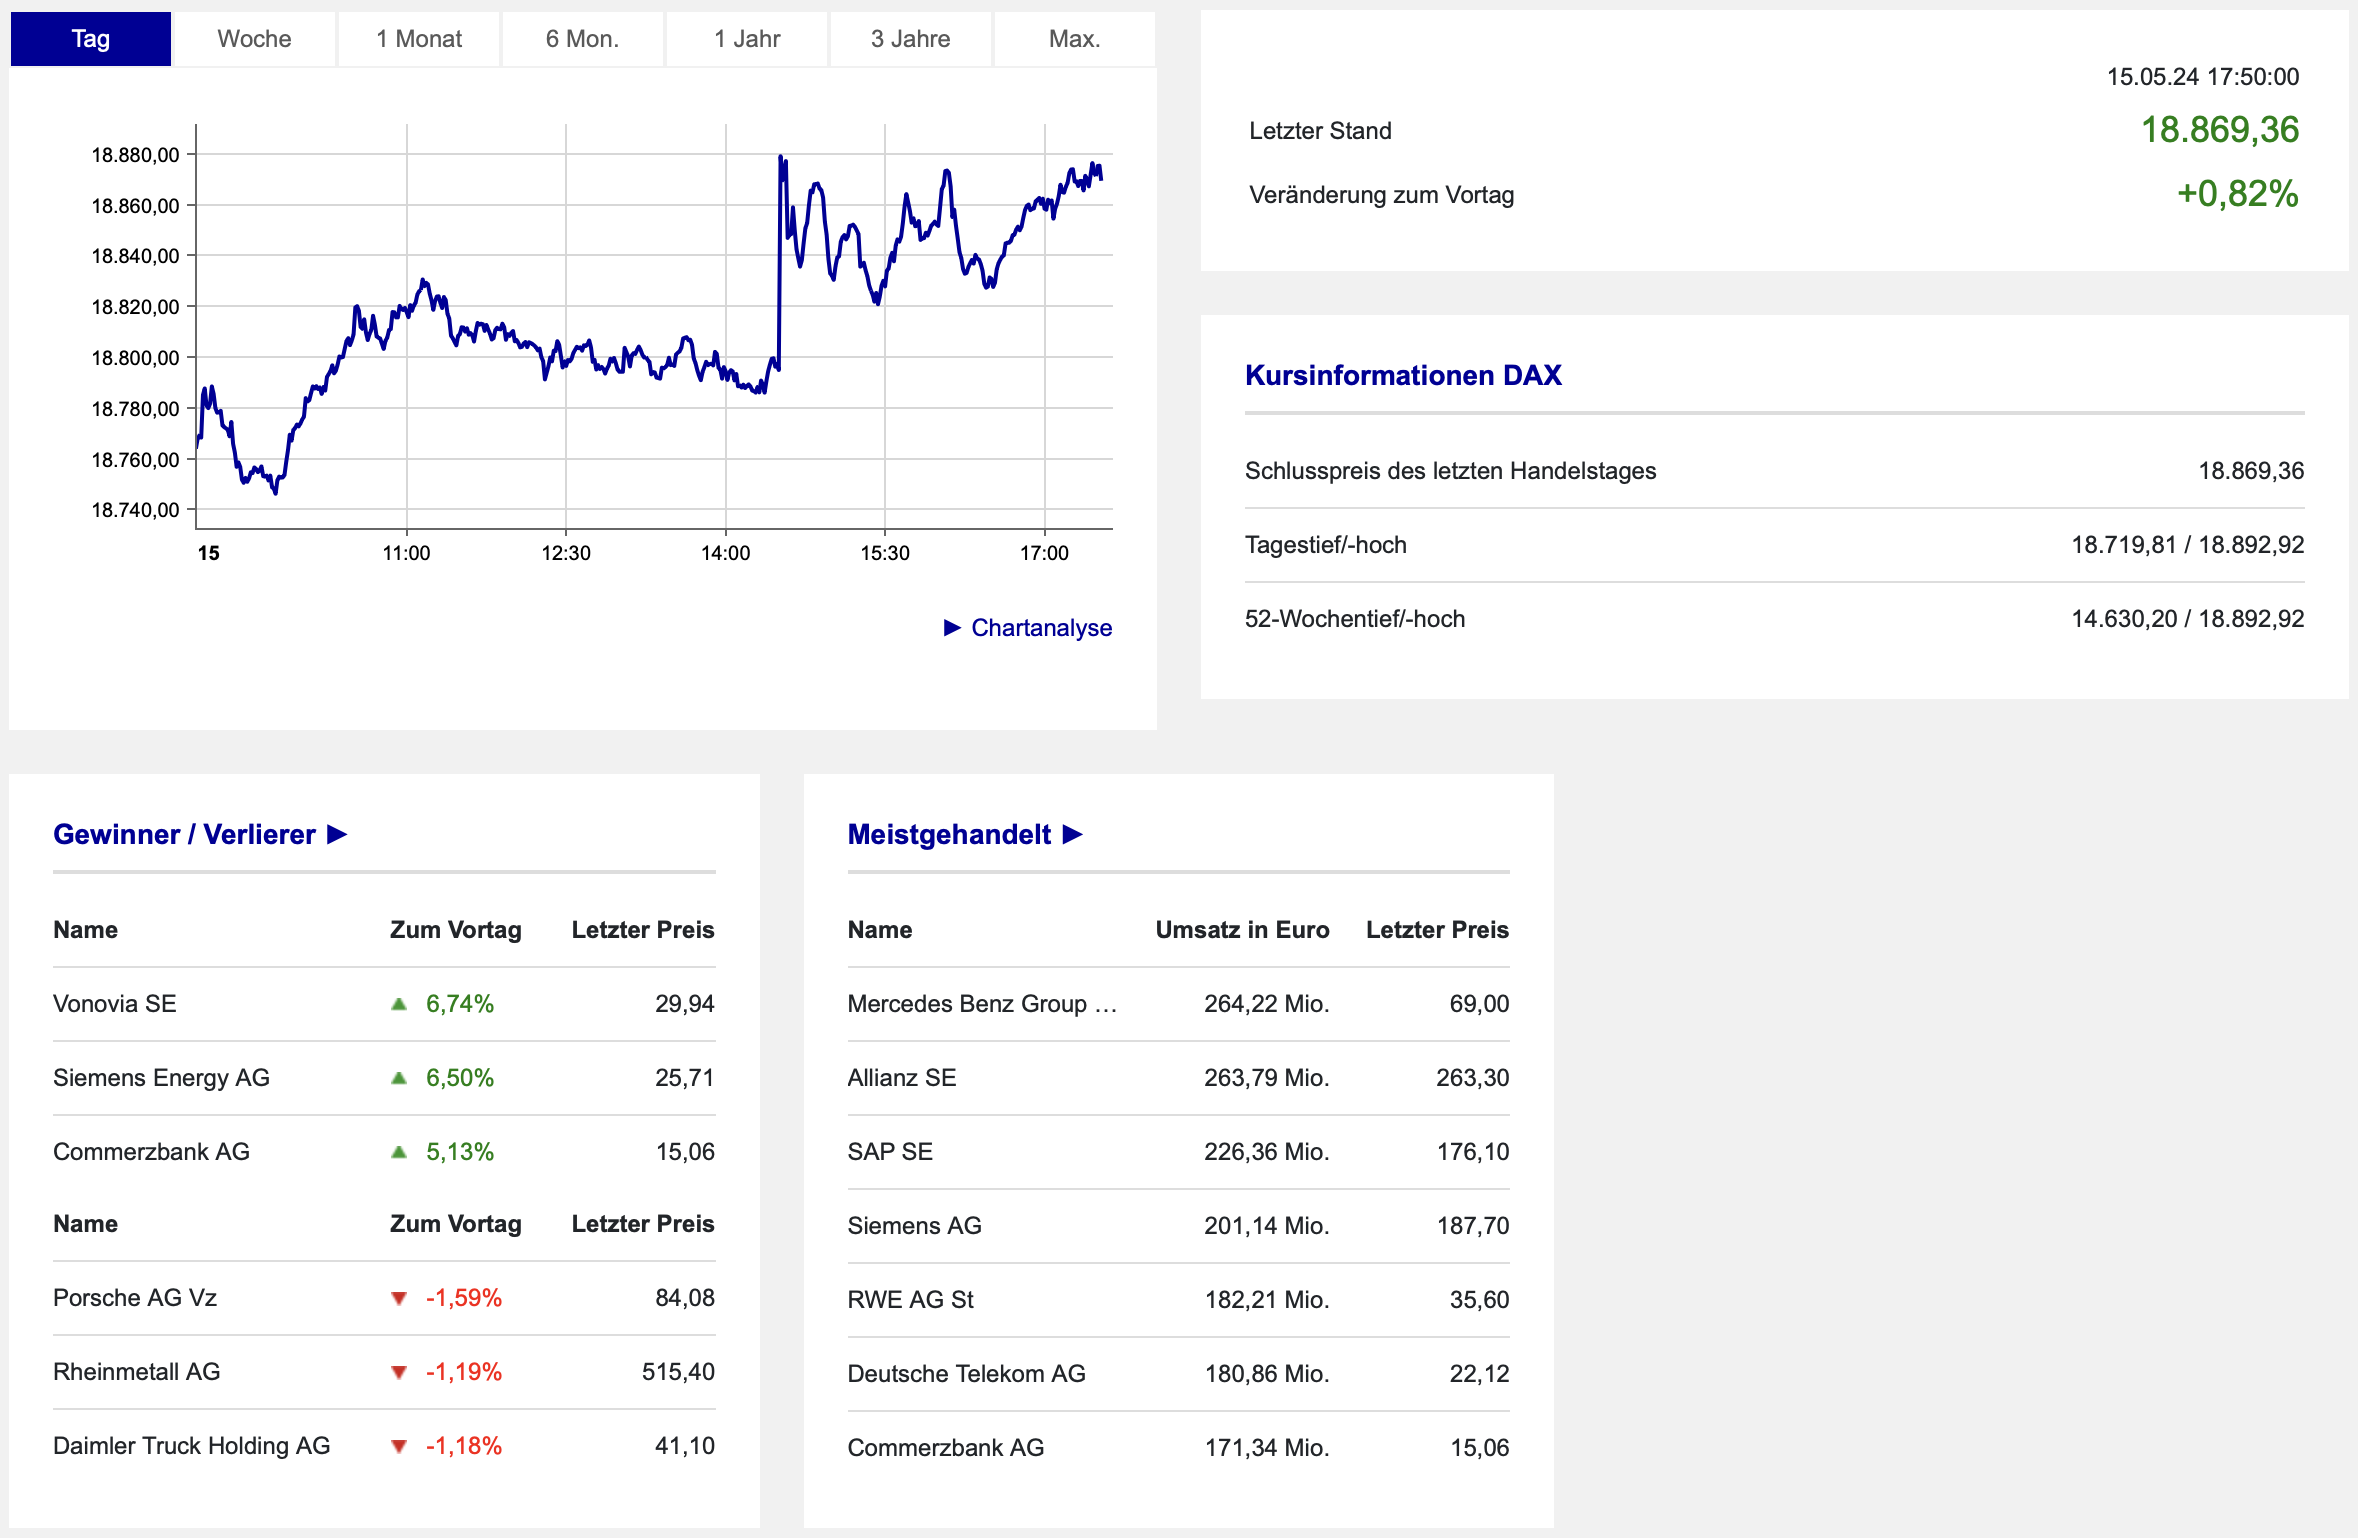
Task: Switch chart to 1 Monat view
Action: click(x=419, y=39)
